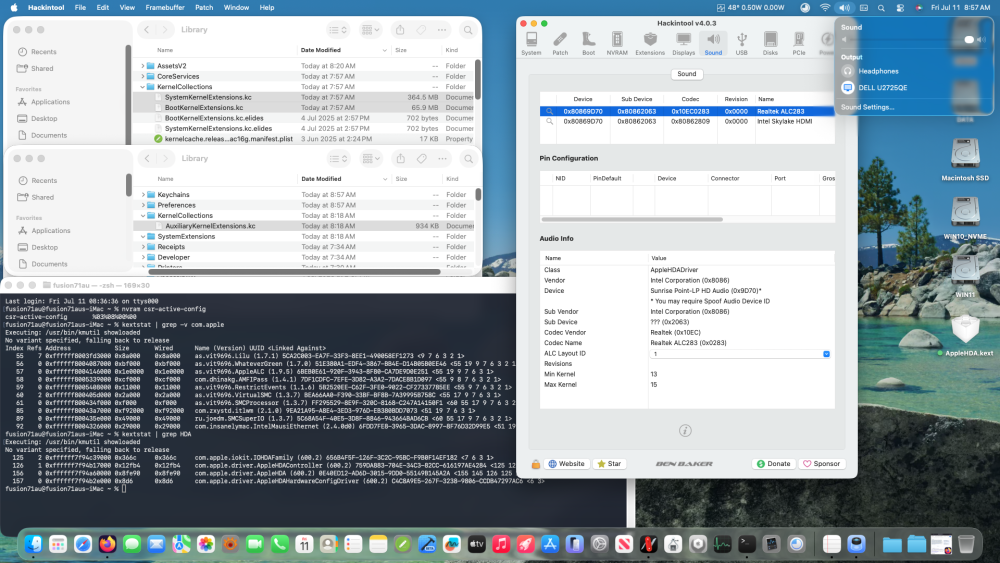Open the Patch tool in Hackintool

click(560, 43)
